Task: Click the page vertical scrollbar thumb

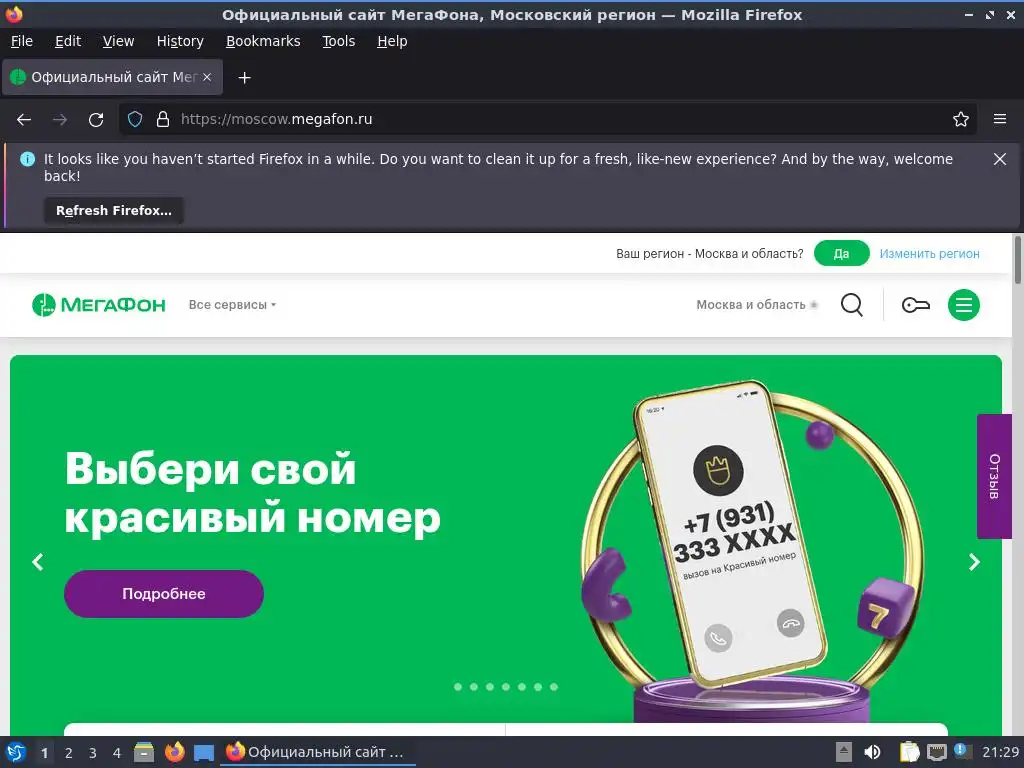Action: [x=1017, y=260]
